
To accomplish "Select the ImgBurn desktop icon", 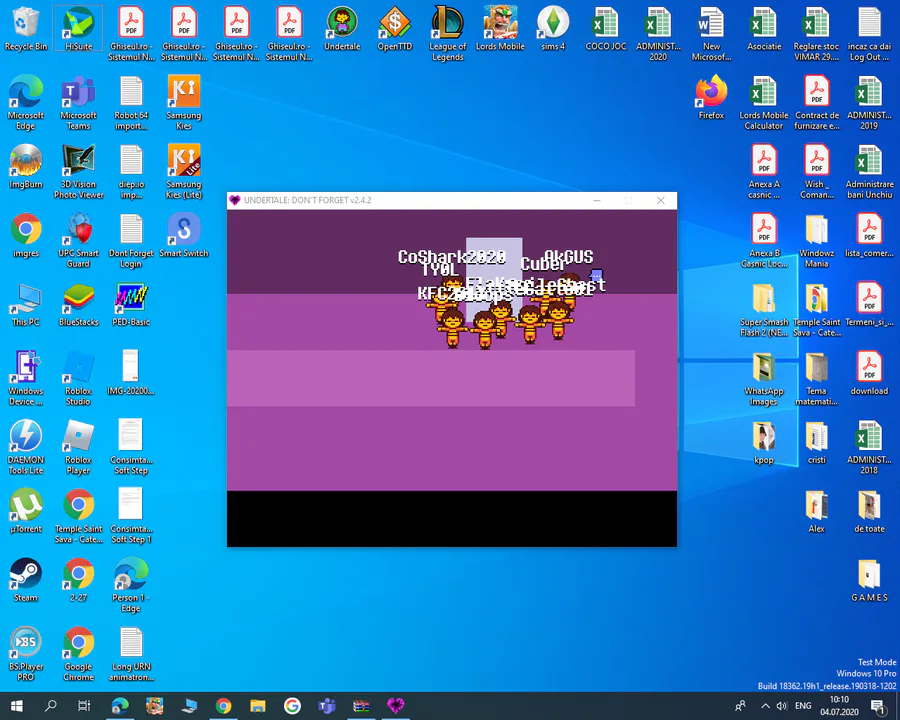I will [x=26, y=167].
